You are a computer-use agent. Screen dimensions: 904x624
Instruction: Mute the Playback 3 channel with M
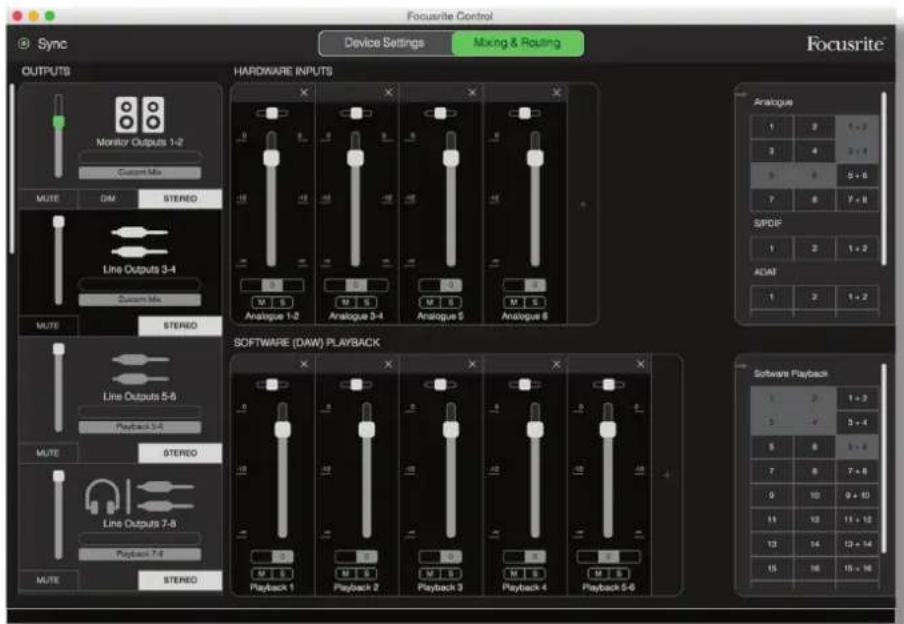[x=430, y=574]
